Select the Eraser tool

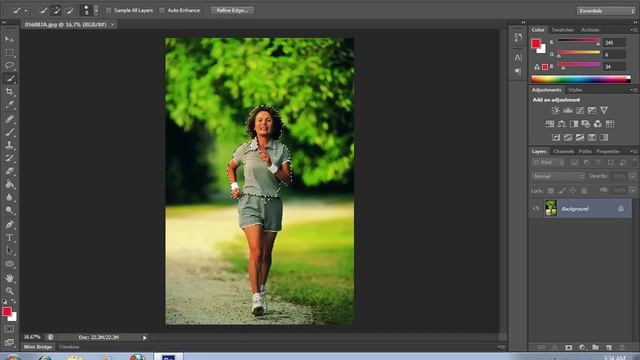point(9,171)
